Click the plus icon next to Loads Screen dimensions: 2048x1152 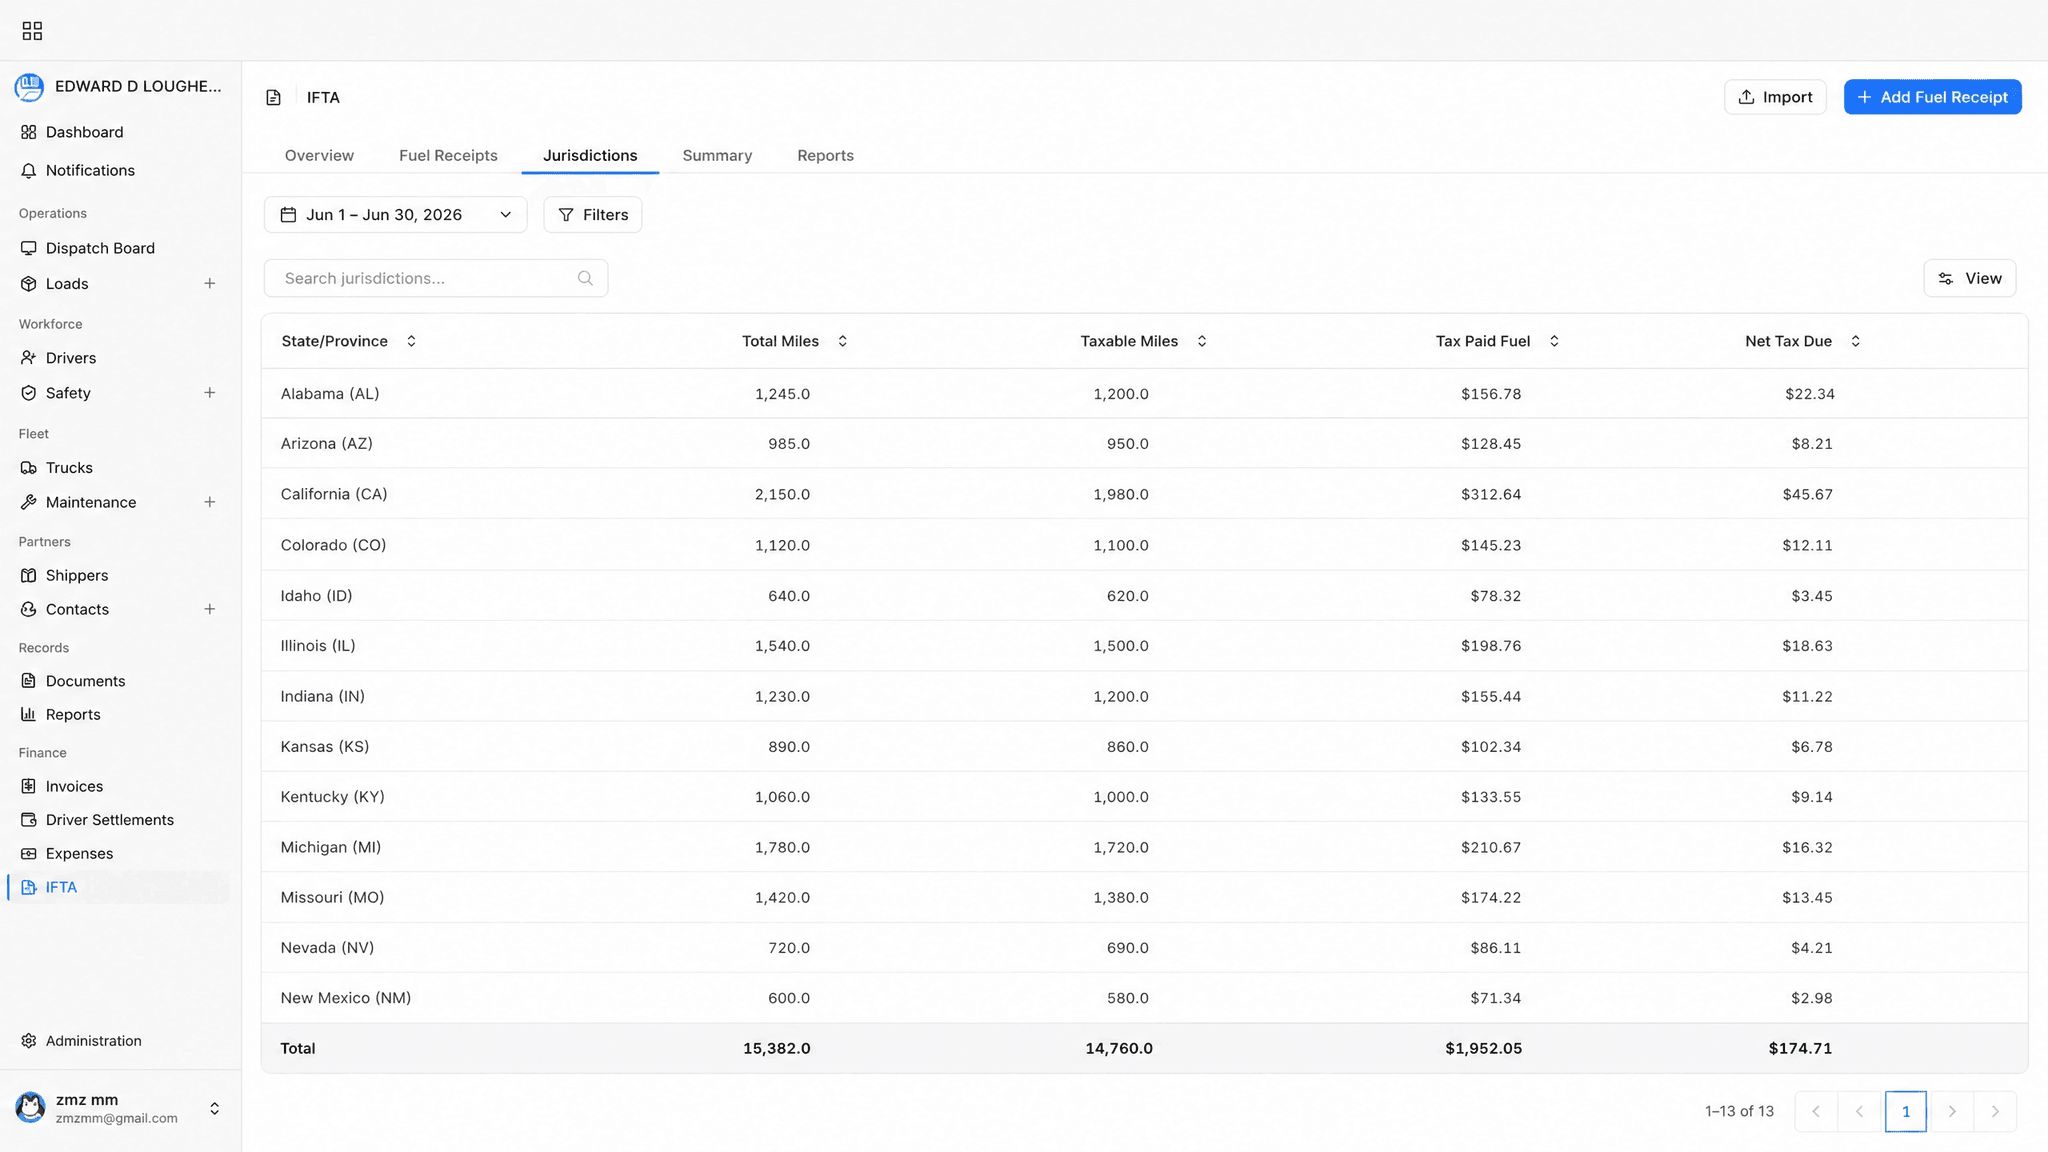[210, 284]
